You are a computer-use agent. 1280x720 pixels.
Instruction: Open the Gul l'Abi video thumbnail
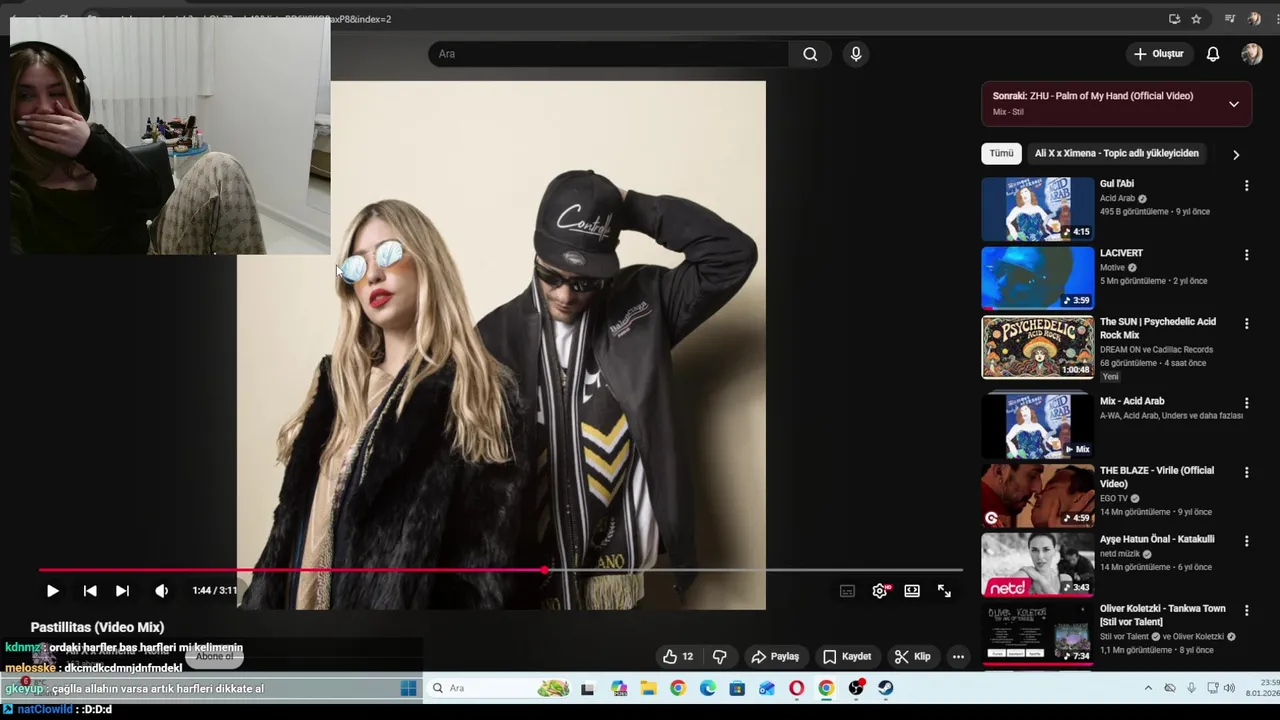click(1038, 209)
